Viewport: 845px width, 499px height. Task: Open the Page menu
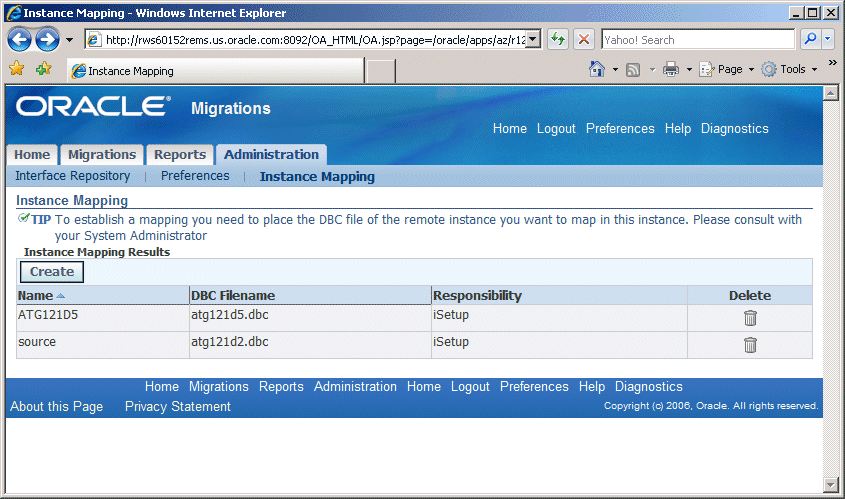(726, 69)
